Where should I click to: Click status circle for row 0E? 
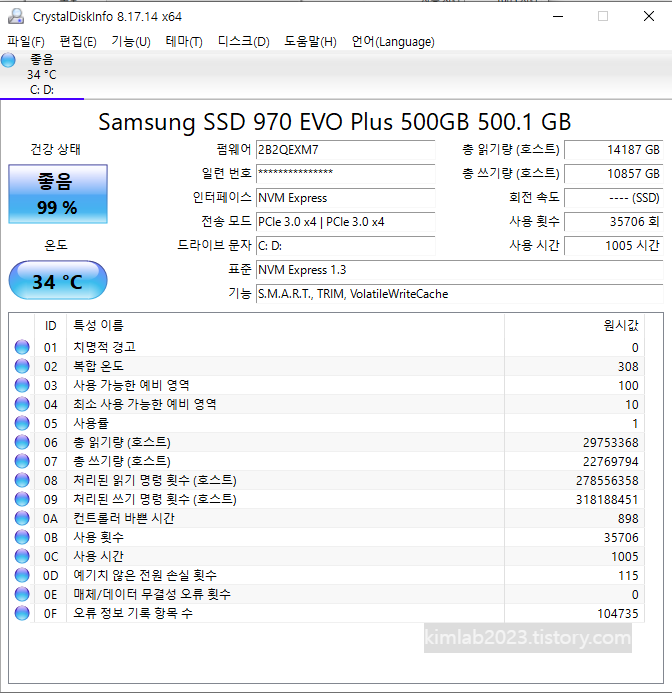[22, 594]
